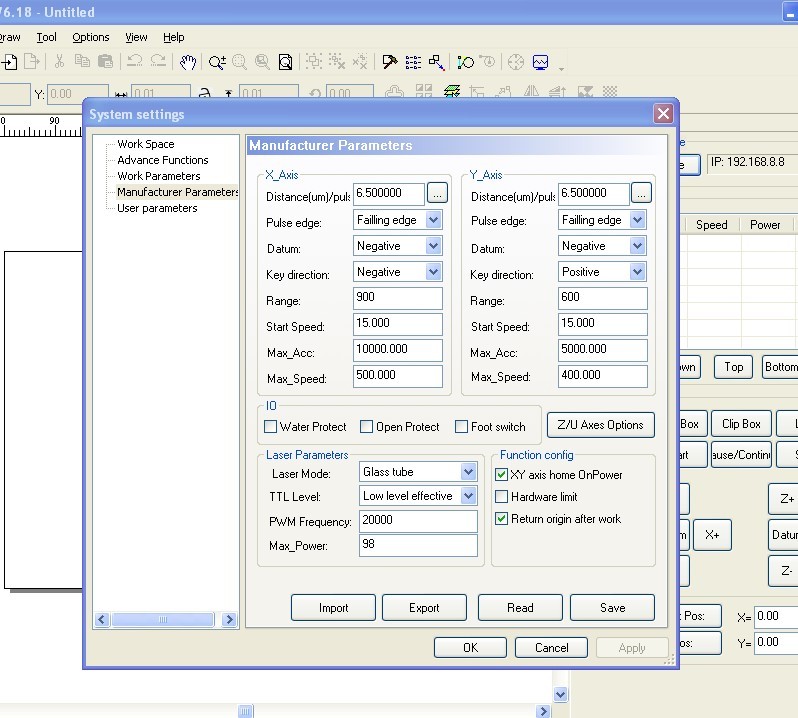Open the Options menu
798x718 pixels.
pyautogui.click(x=91, y=37)
